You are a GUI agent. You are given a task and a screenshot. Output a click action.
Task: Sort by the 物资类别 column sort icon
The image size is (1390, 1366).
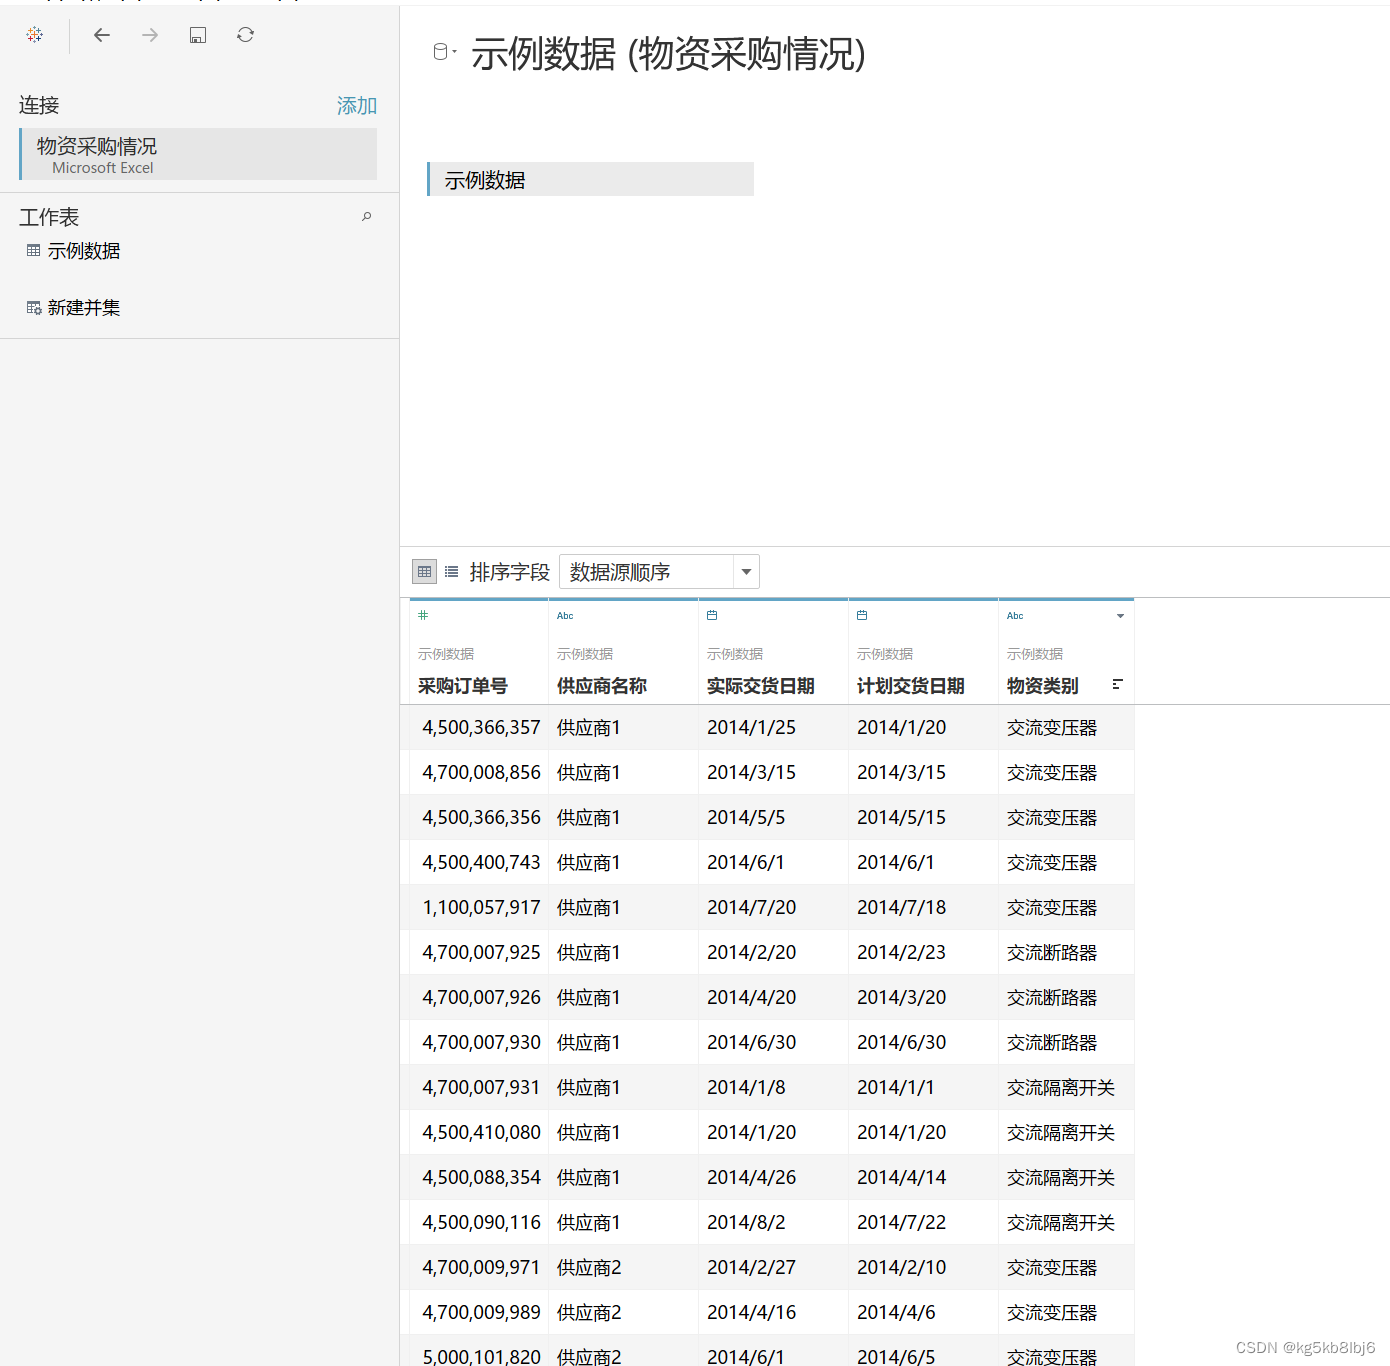pos(1118,684)
